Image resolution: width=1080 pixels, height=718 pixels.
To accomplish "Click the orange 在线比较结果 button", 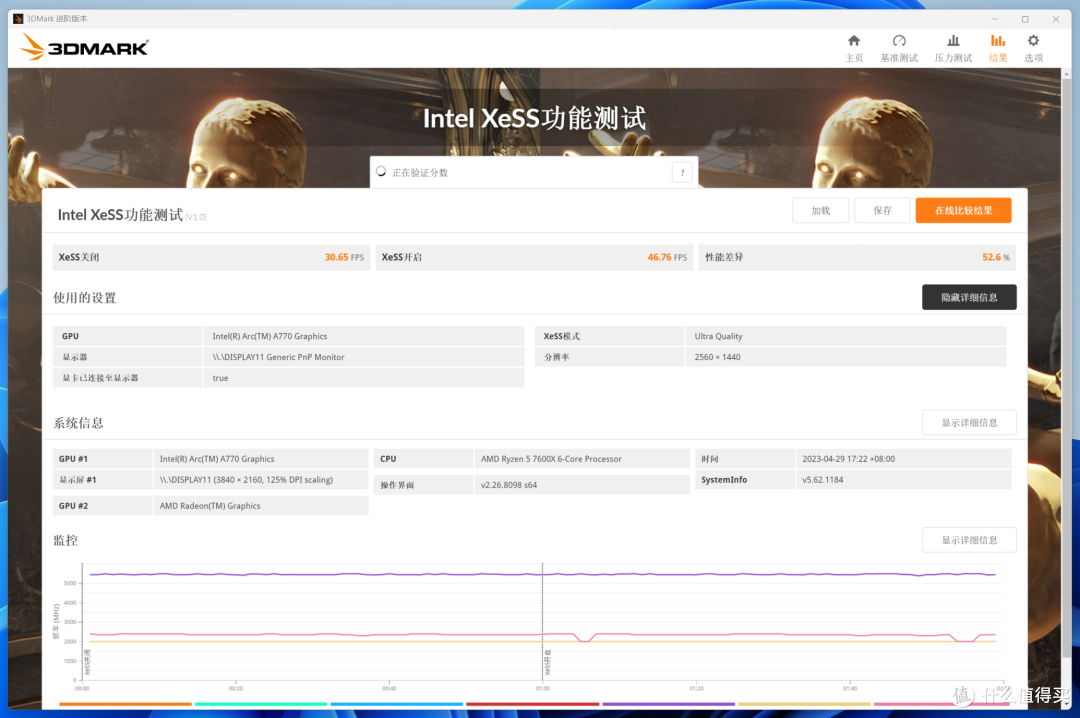I will coord(963,211).
